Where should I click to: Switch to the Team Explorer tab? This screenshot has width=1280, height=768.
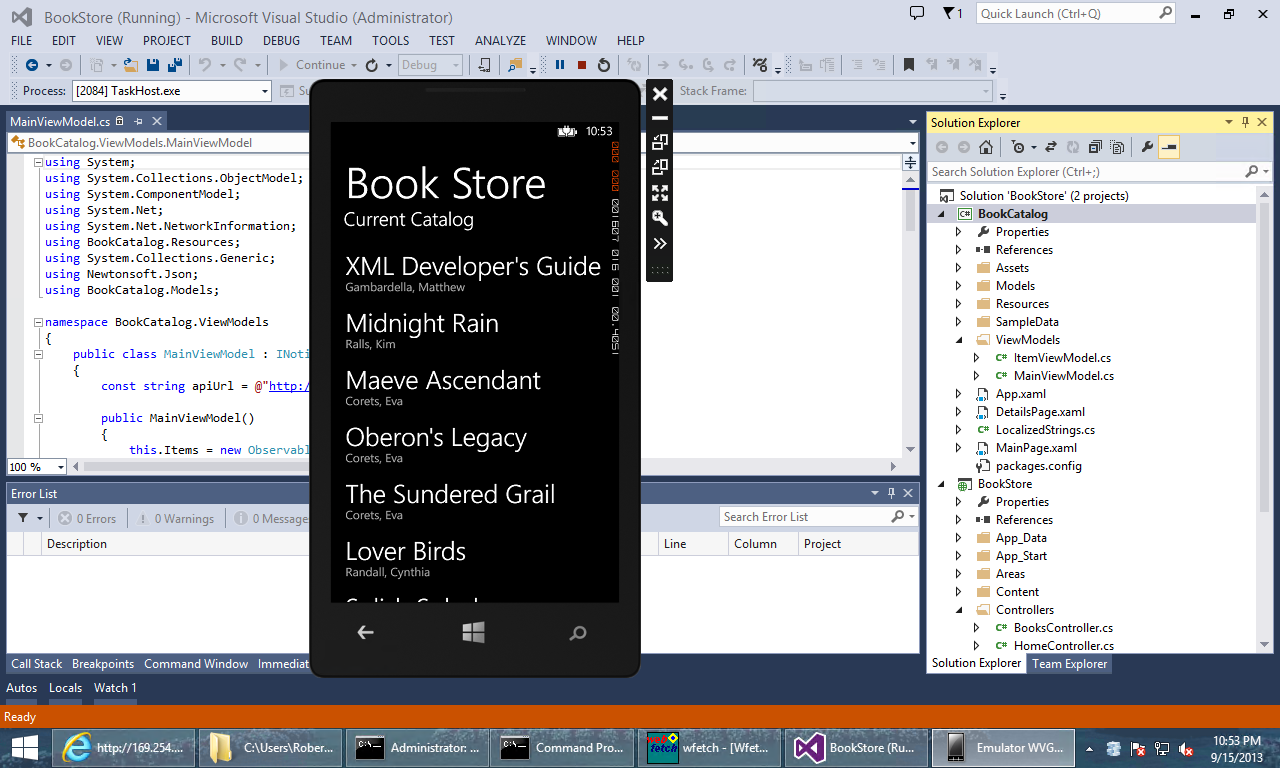click(1069, 663)
